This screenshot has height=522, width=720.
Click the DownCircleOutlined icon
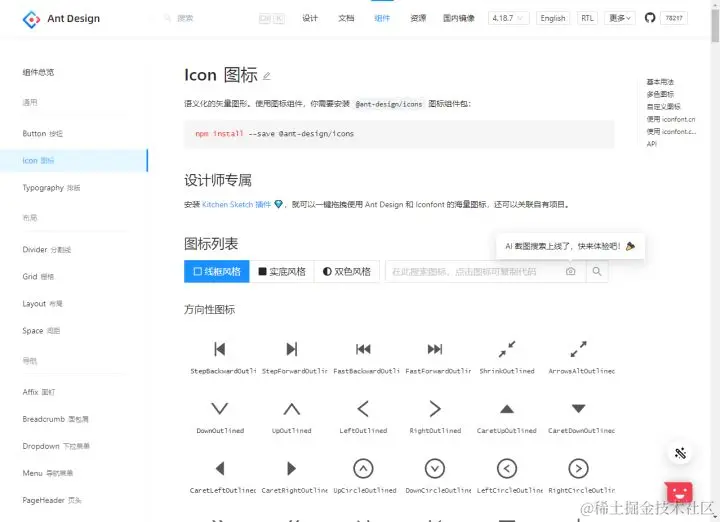pos(435,469)
